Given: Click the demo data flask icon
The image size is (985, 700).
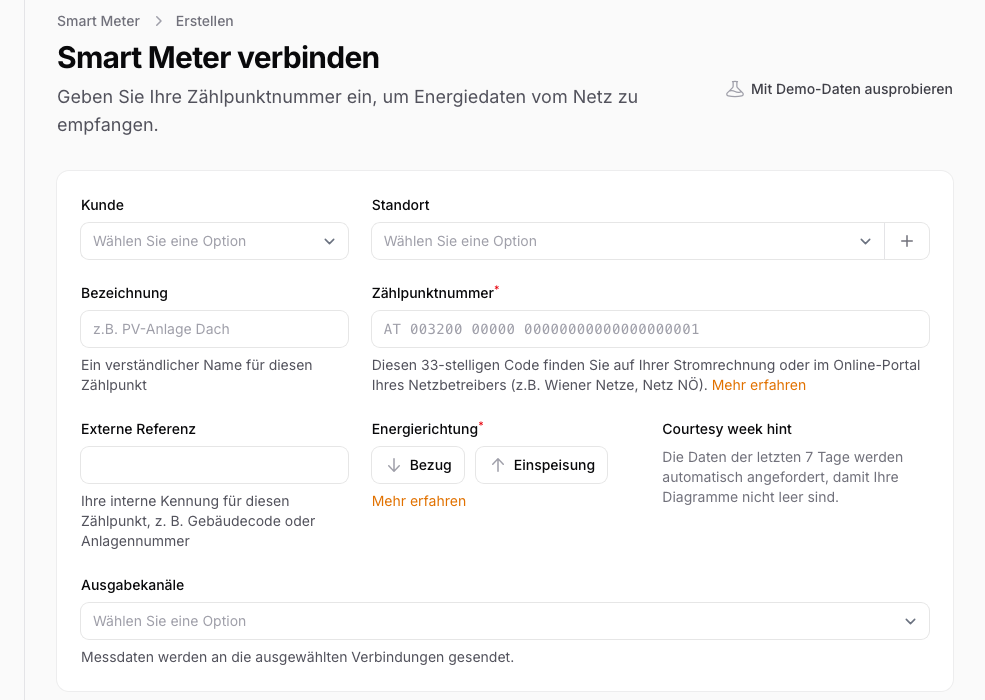Looking at the screenshot, I should [x=735, y=88].
